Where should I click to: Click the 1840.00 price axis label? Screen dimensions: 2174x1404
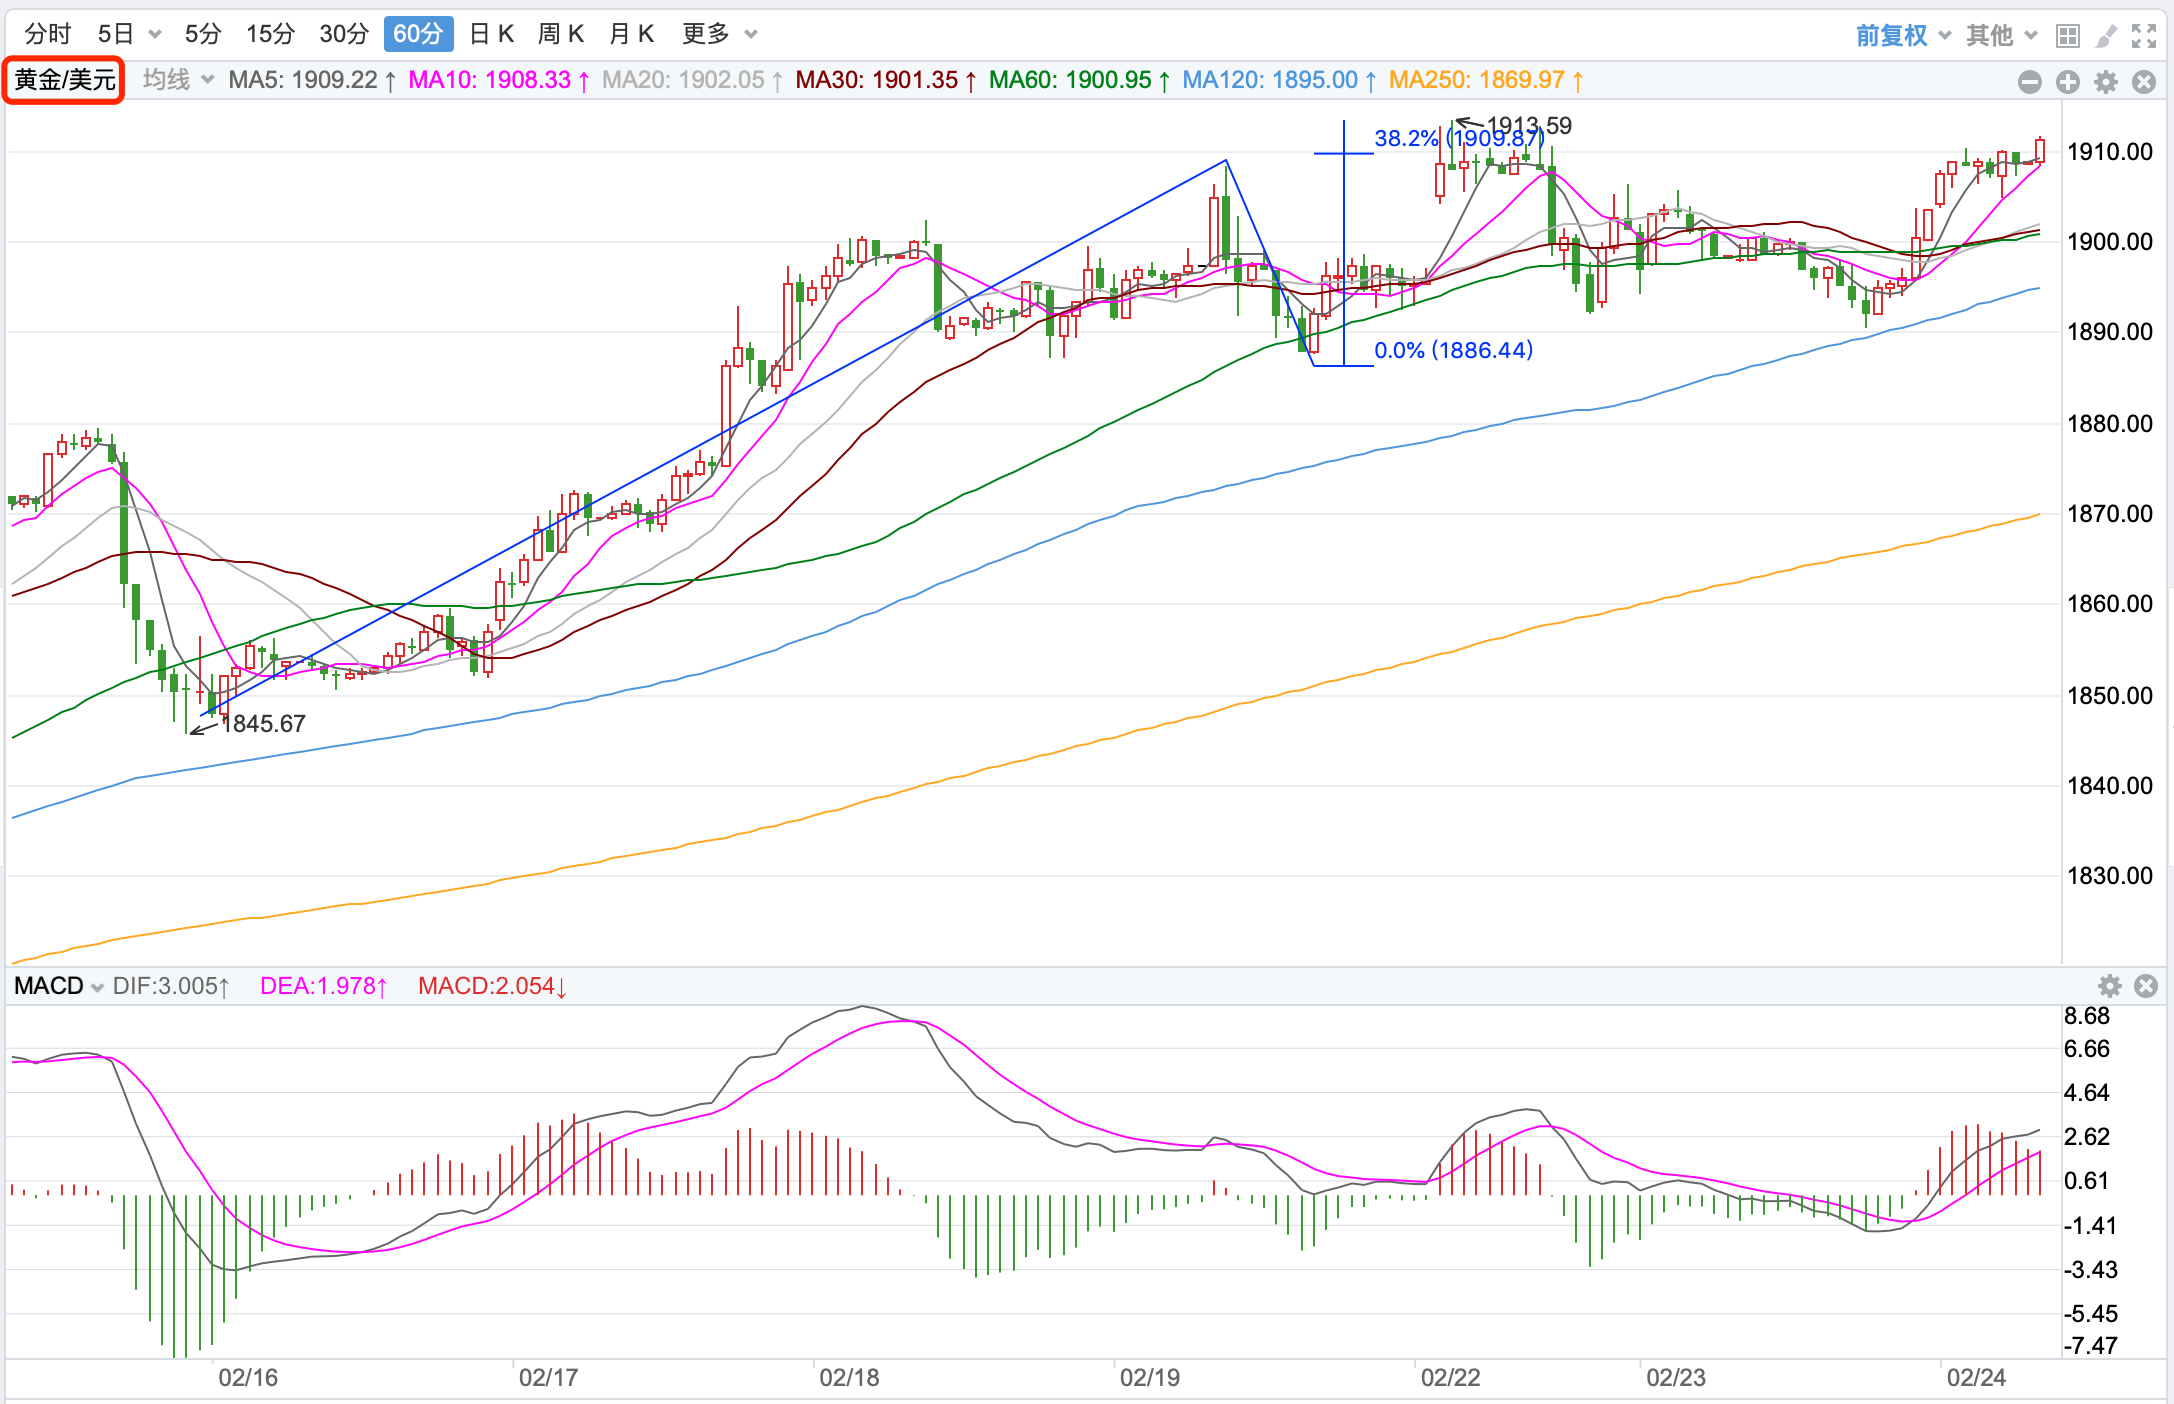coord(2110,786)
